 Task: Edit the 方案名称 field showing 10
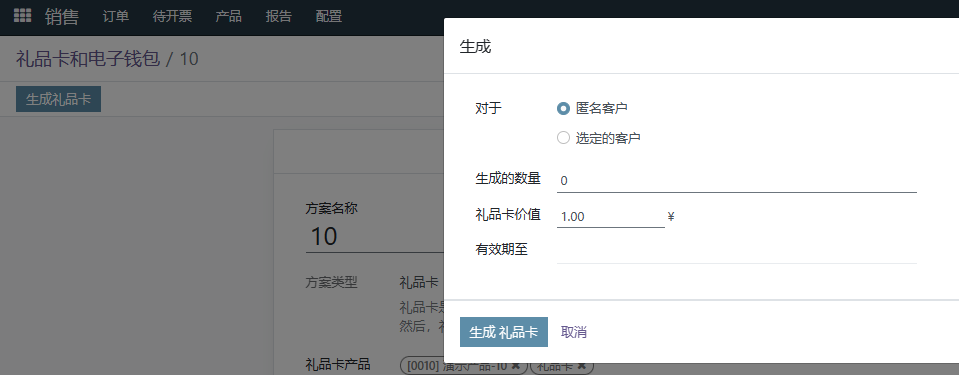pyautogui.click(x=374, y=236)
